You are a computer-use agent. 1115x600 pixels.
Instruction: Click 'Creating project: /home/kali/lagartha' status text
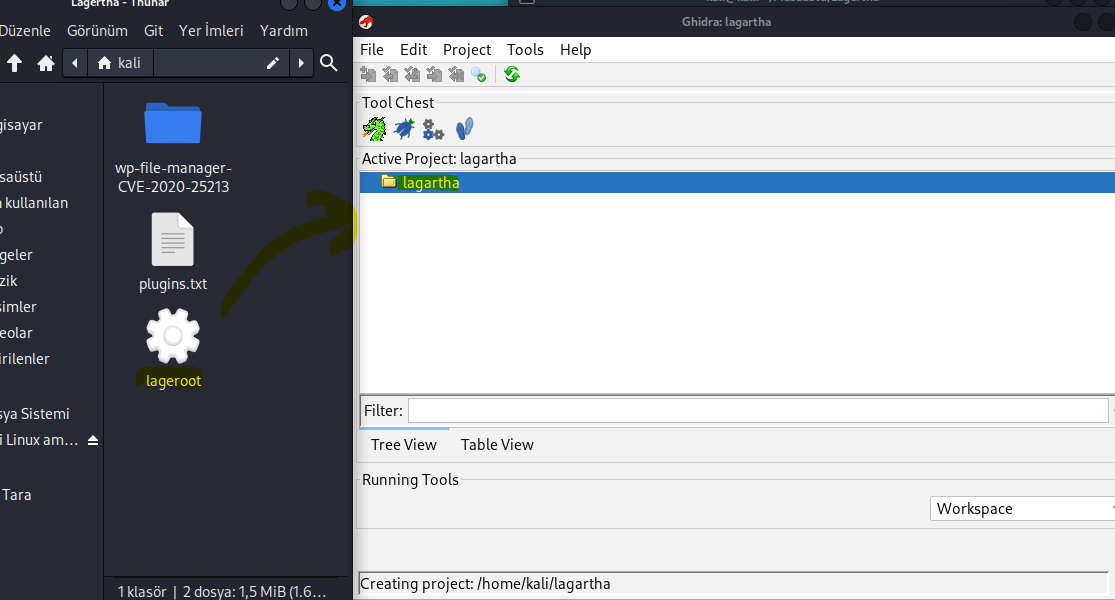click(485, 584)
